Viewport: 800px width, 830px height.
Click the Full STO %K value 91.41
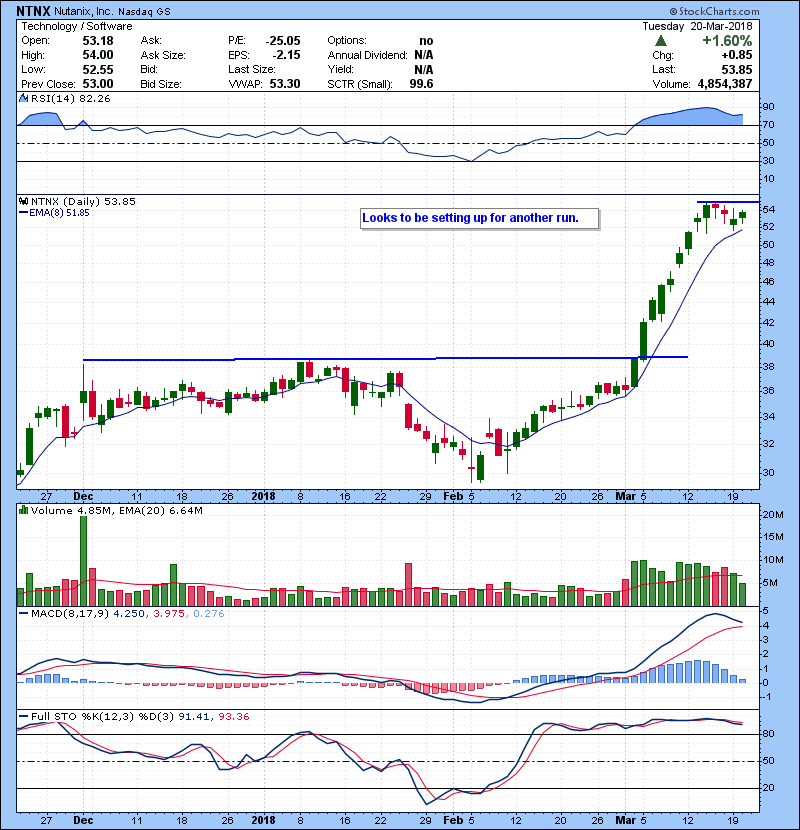pyautogui.click(x=194, y=717)
